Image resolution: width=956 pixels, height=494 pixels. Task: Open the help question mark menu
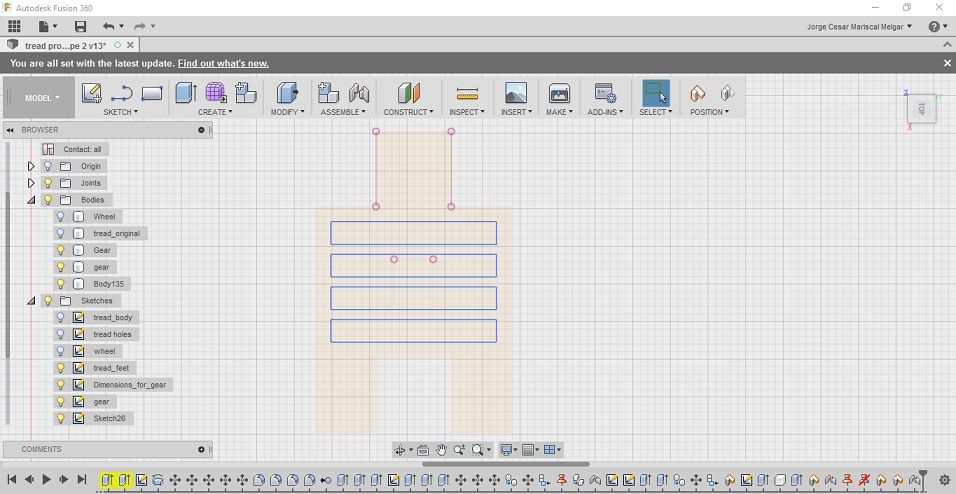click(938, 26)
